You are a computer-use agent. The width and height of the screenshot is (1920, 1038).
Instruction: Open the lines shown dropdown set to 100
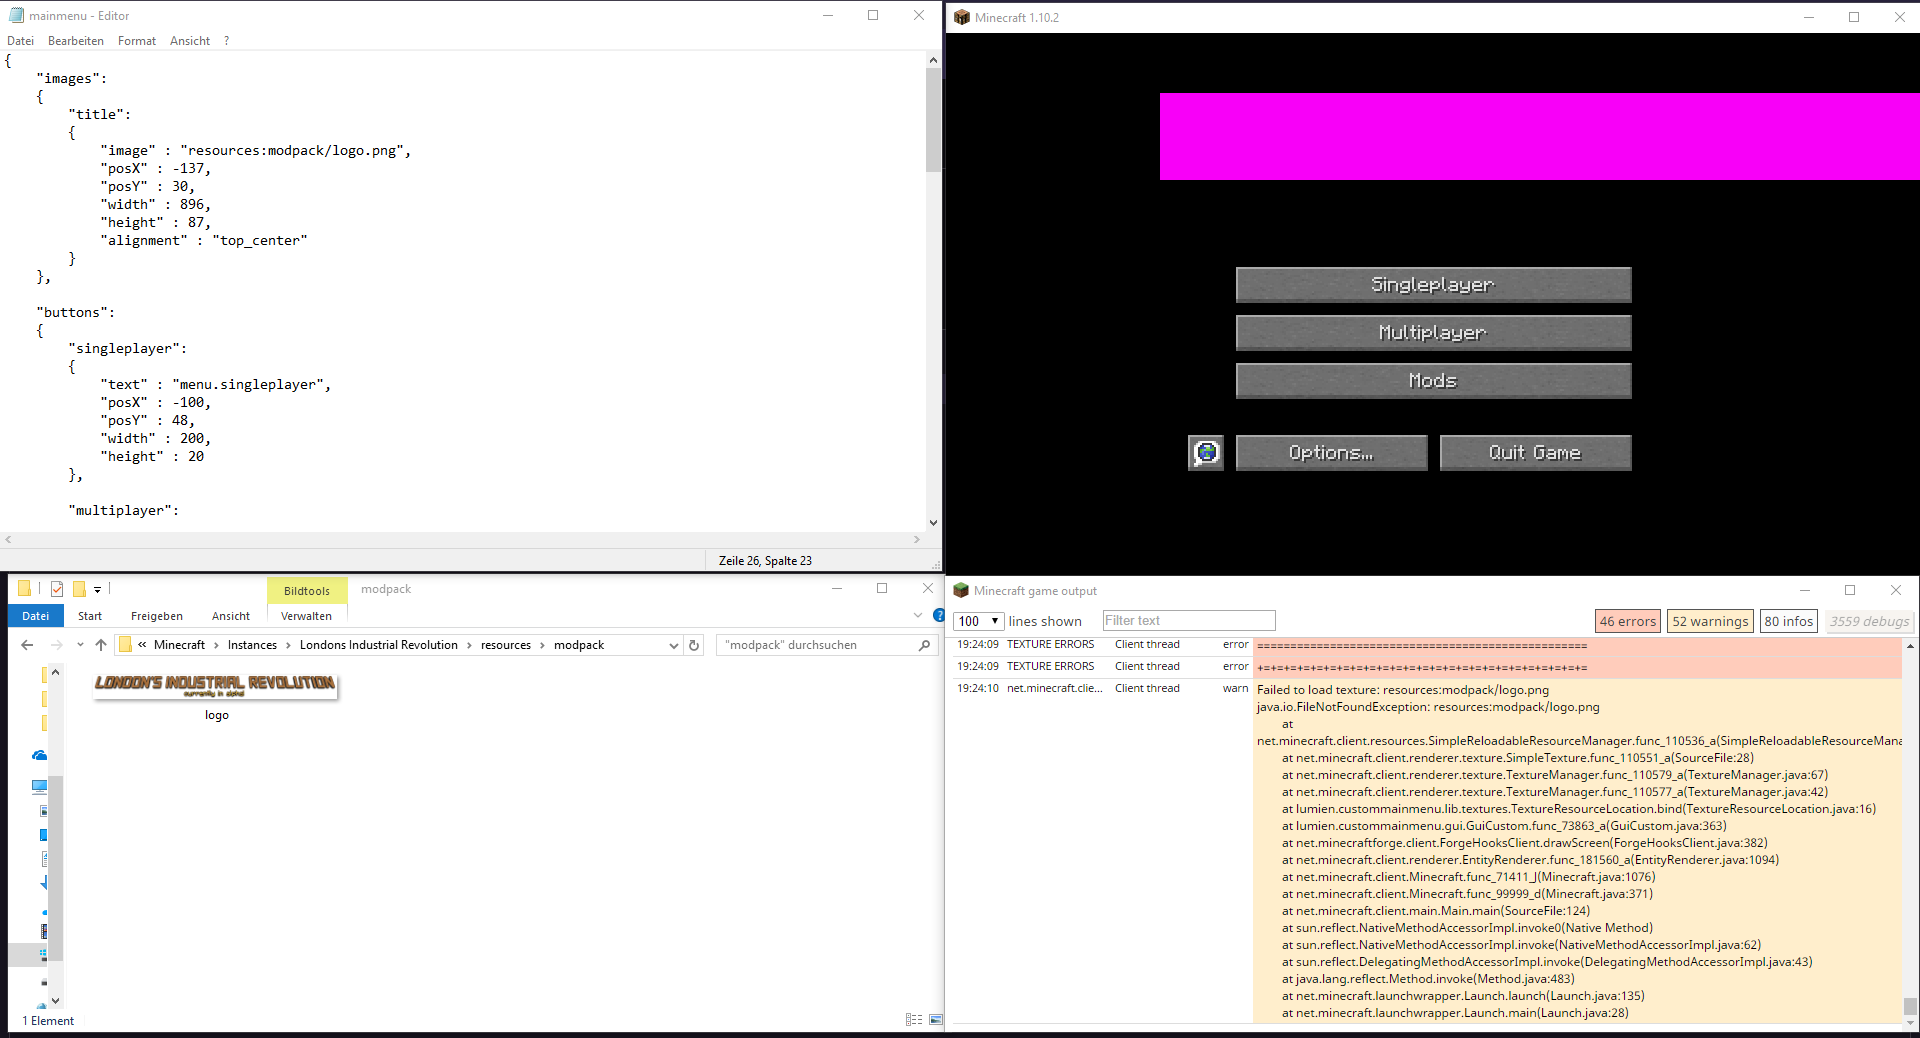977,620
